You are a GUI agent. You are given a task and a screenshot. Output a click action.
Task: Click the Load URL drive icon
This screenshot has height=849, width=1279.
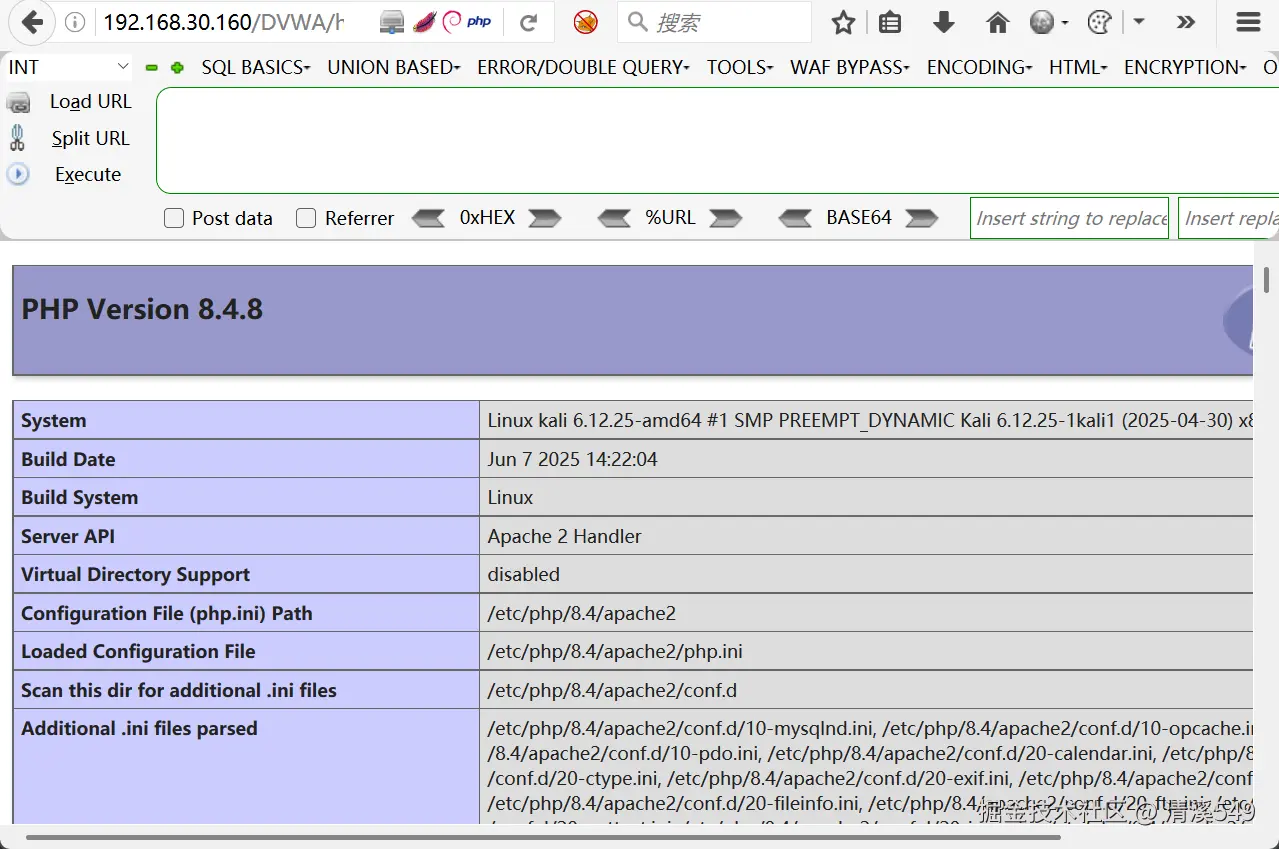pyautogui.click(x=18, y=102)
